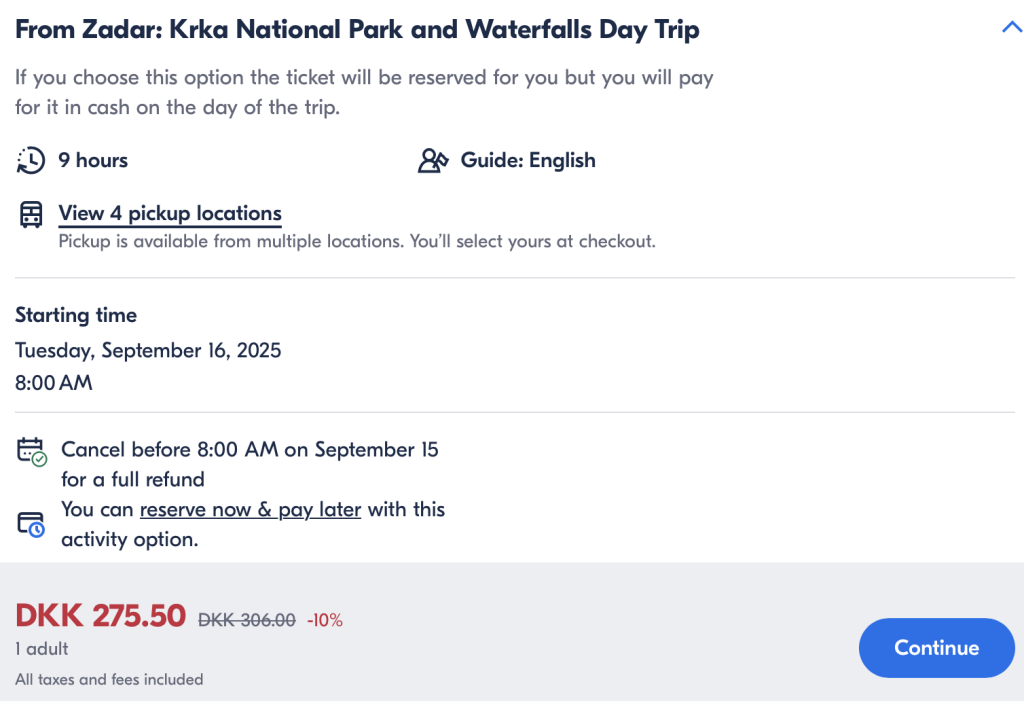
Task: Click the English guide person icon
Action: click(x=433, y=160)
